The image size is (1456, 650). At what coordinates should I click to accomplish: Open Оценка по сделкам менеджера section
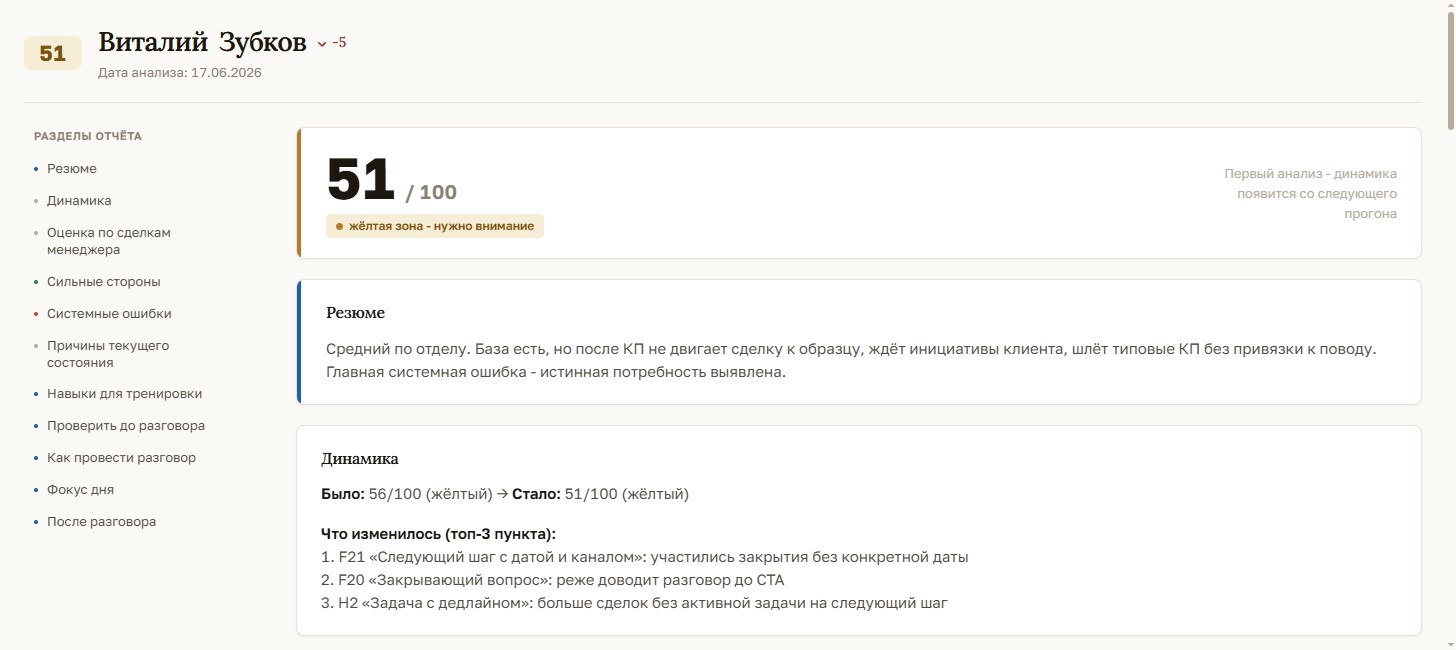[109, 241]
